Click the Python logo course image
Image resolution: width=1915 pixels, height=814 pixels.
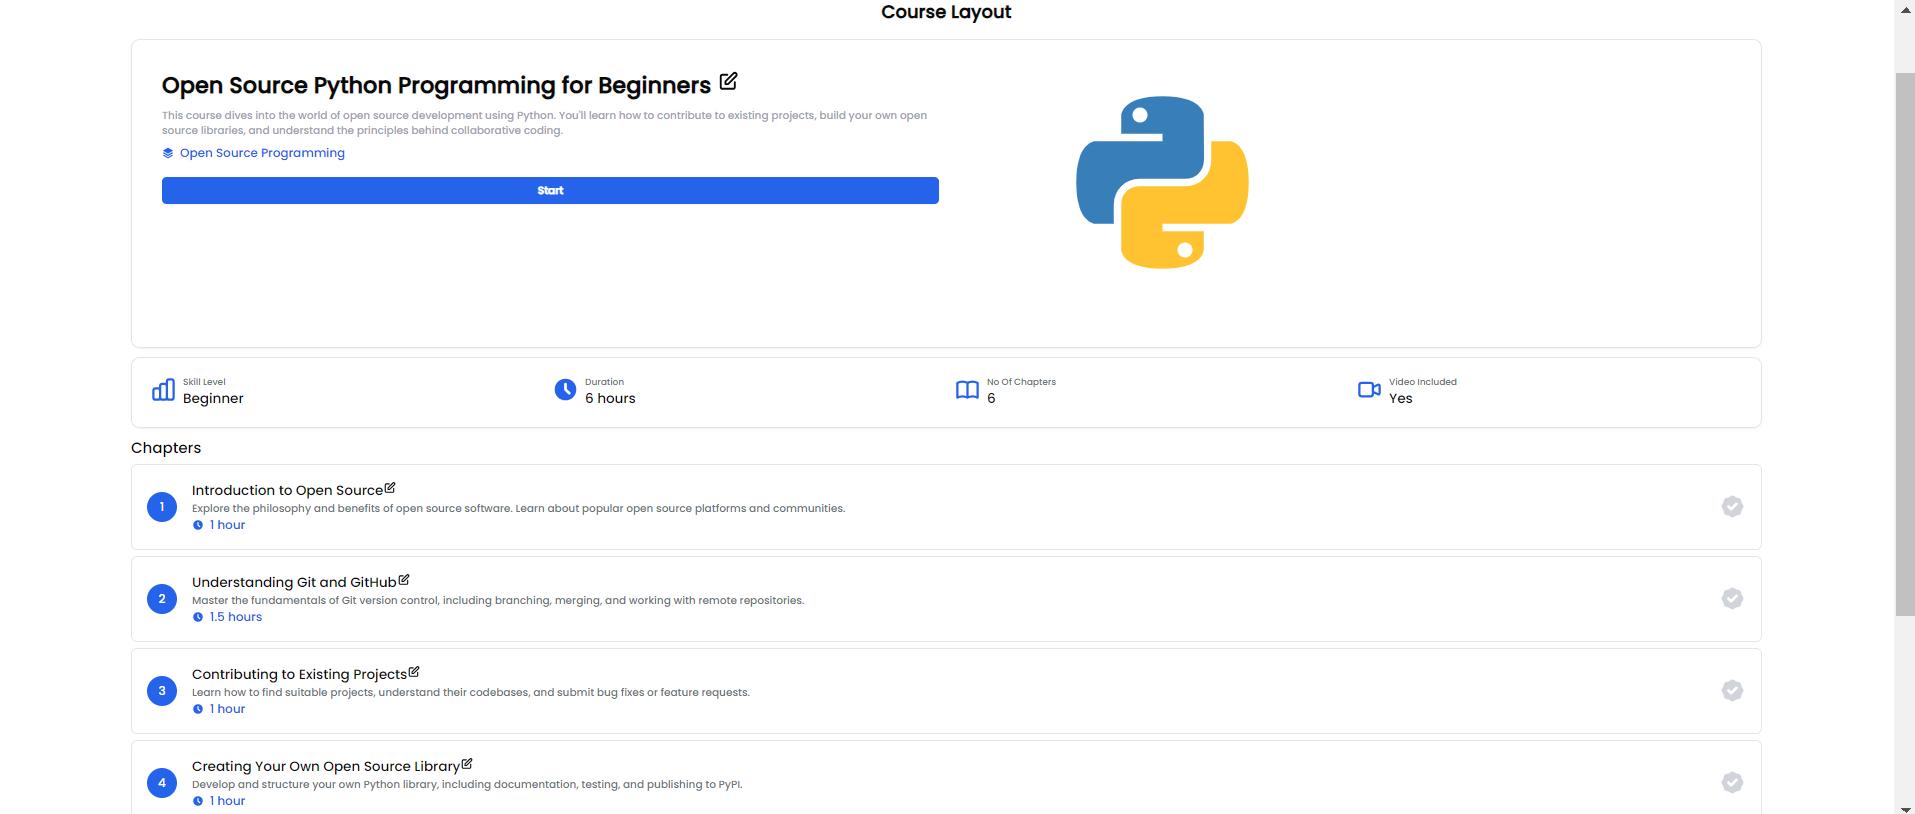[x=1162, y=182]
